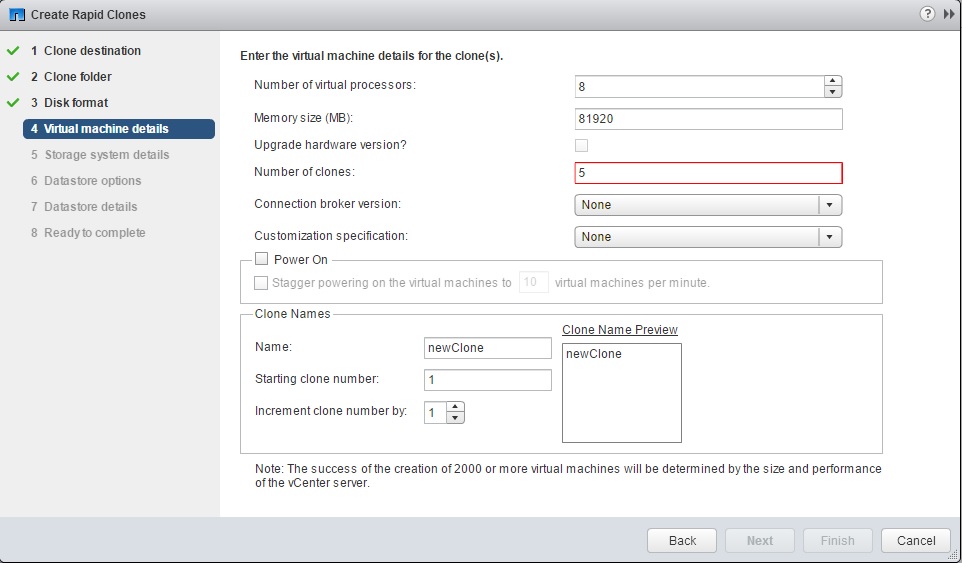Click the Create Rapid Clones title icon
Image resolution: width=962 pixels, height=563 pixels.
pos(17,14)
